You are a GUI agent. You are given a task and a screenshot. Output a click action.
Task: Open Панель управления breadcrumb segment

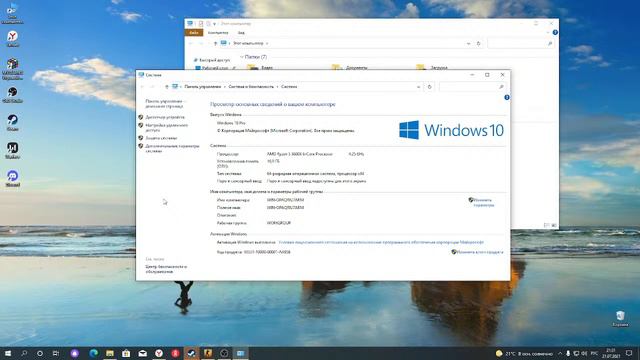202,87
